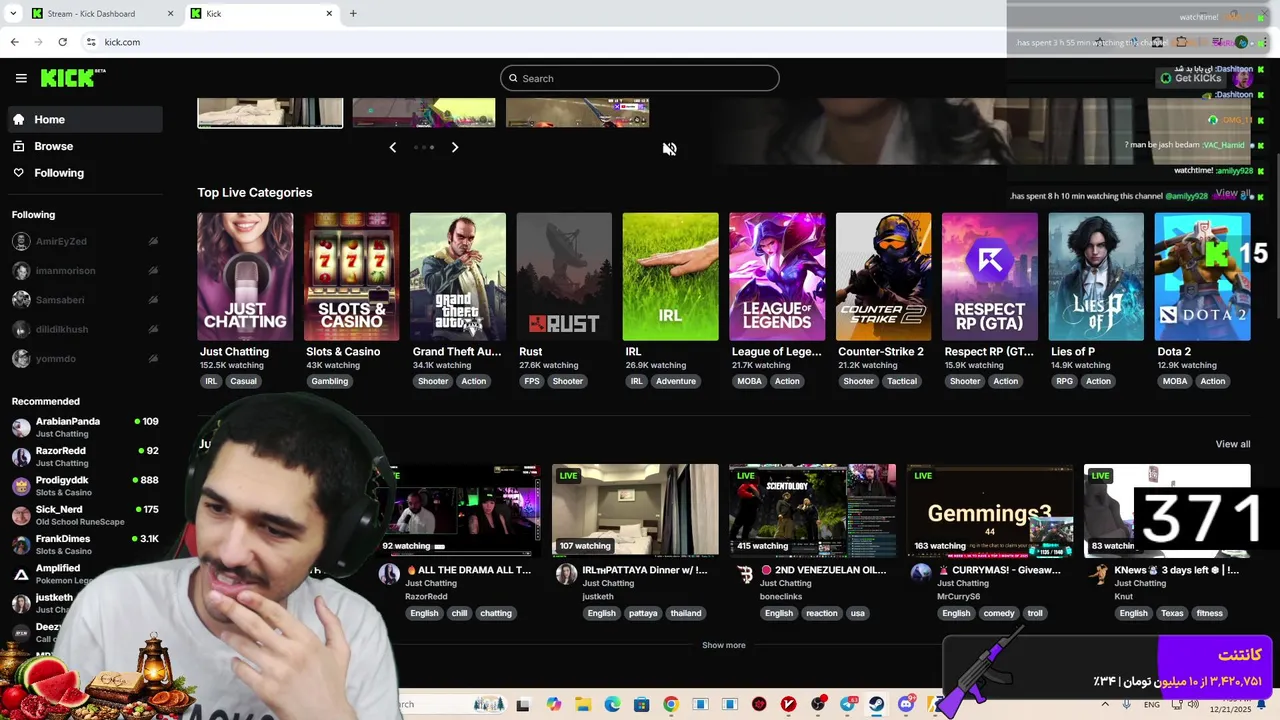
Task: Switch to Stream - Kick Dashboard tab
Action: (x=104, y=14)
